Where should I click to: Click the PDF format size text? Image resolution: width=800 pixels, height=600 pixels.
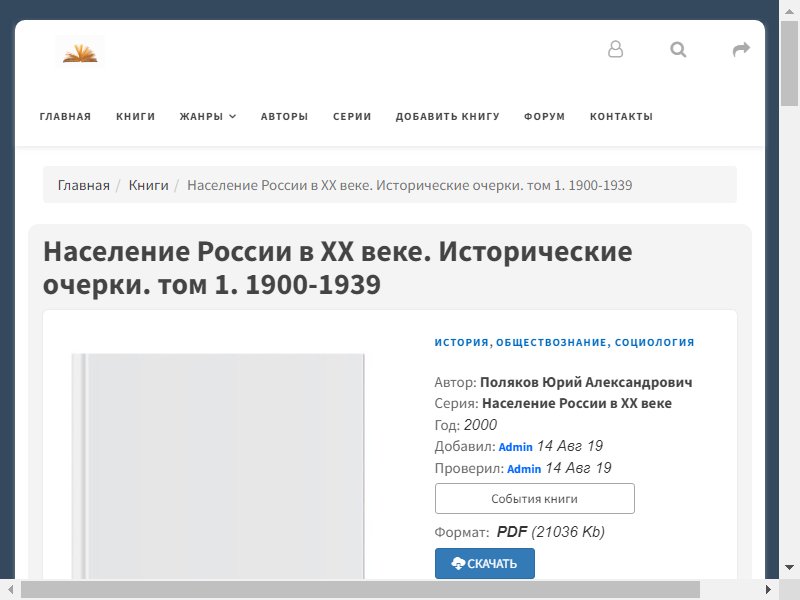[551, 532]
